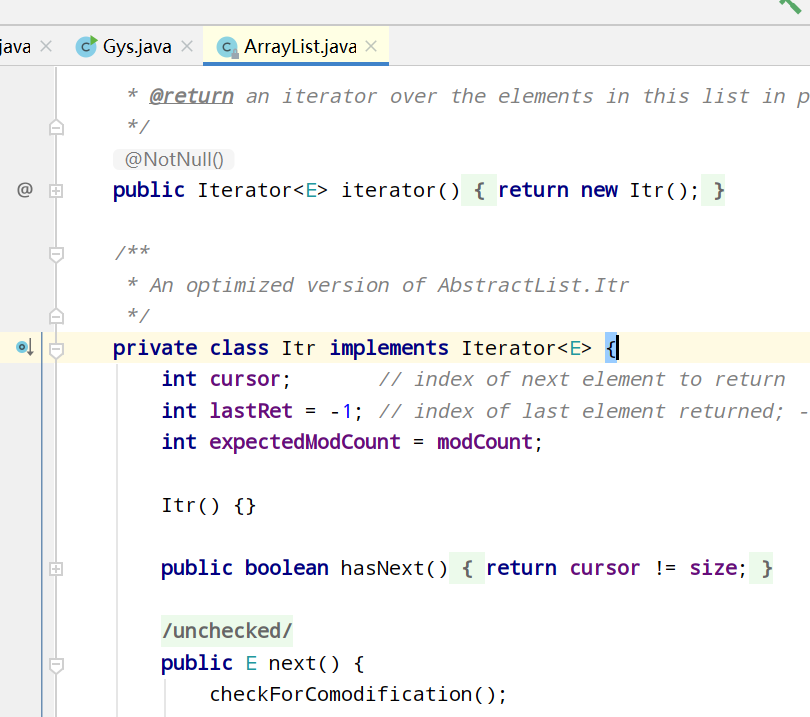The image size is (810, 717).
Task: Click fold end marker below 'An optimized version'
Action: pyautogui.click(x=56, y=316)
